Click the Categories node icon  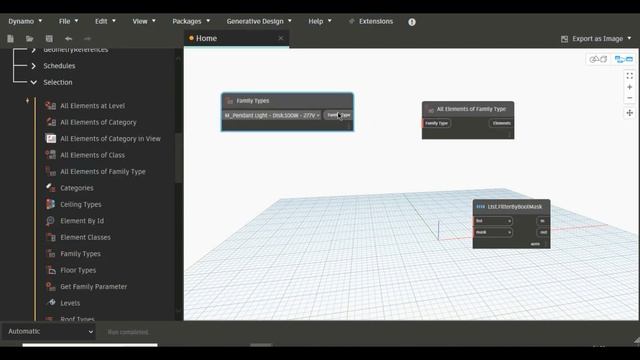[x=51, y=188]
